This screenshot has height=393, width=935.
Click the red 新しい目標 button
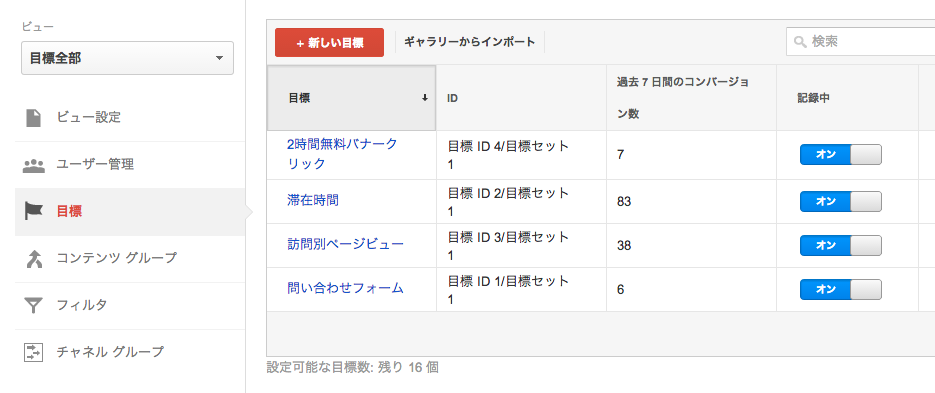(x=329, y=42)
